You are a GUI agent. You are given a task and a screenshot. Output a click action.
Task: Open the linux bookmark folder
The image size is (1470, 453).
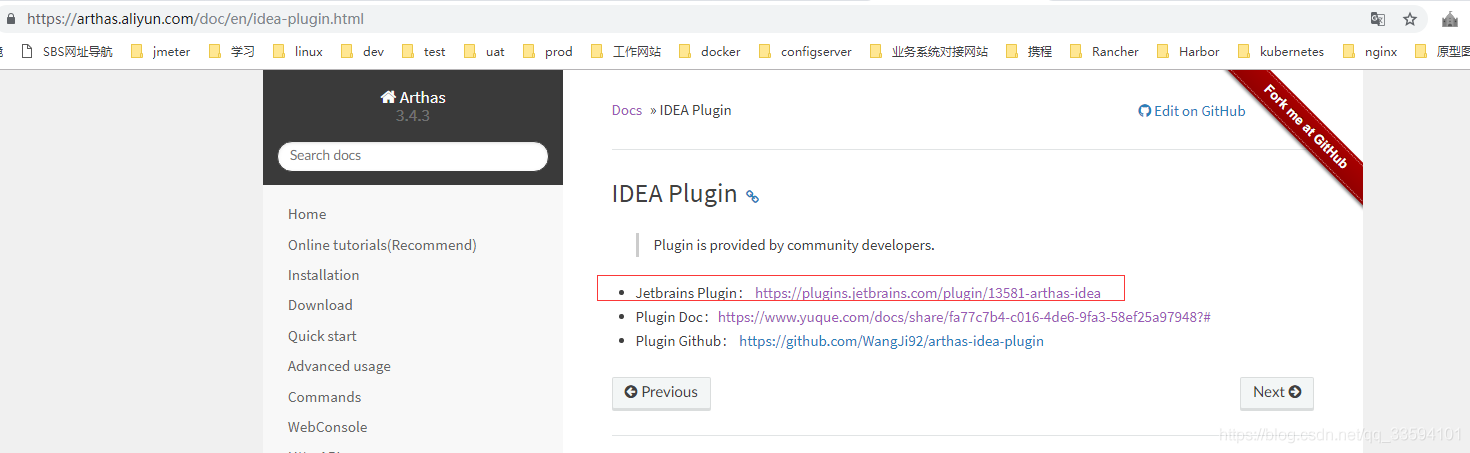click(298, 51)
